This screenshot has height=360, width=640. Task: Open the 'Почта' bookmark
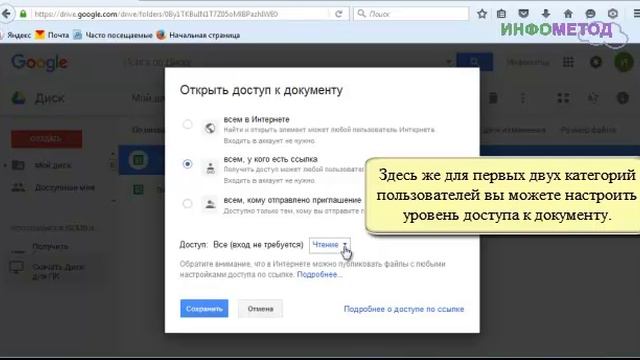[x=52, y=35]
